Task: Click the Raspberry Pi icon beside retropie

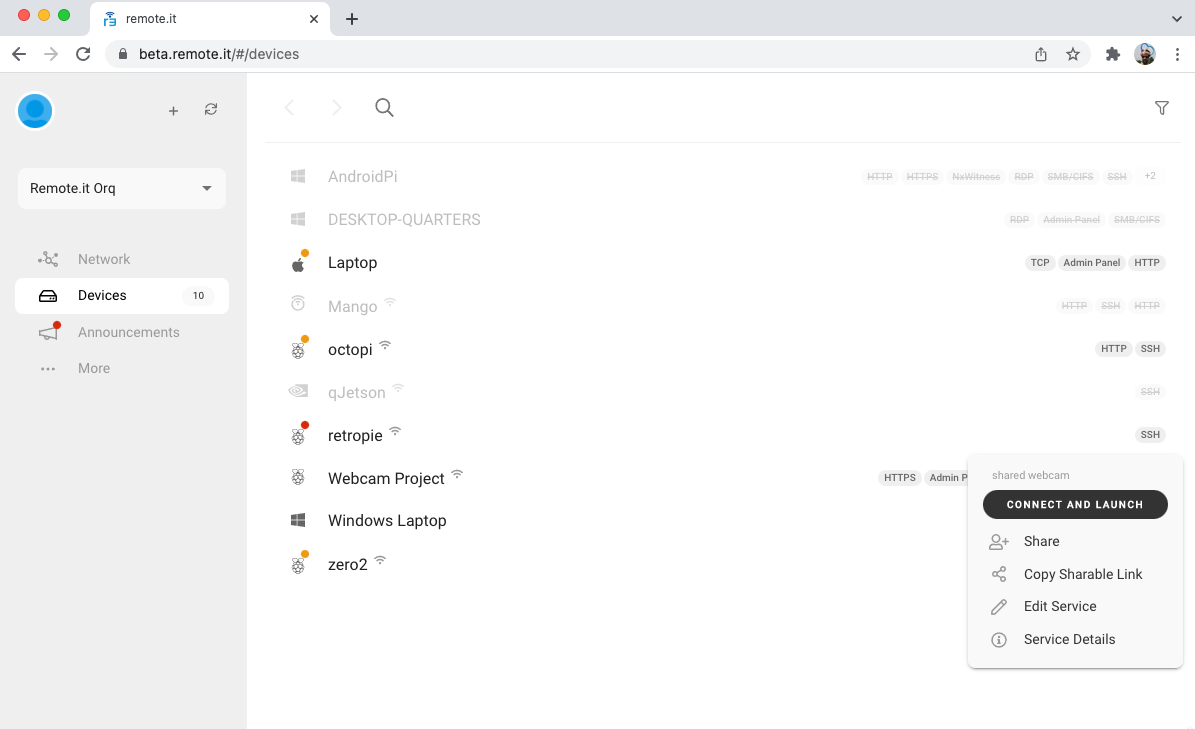Action: click(x=298, y=436)
